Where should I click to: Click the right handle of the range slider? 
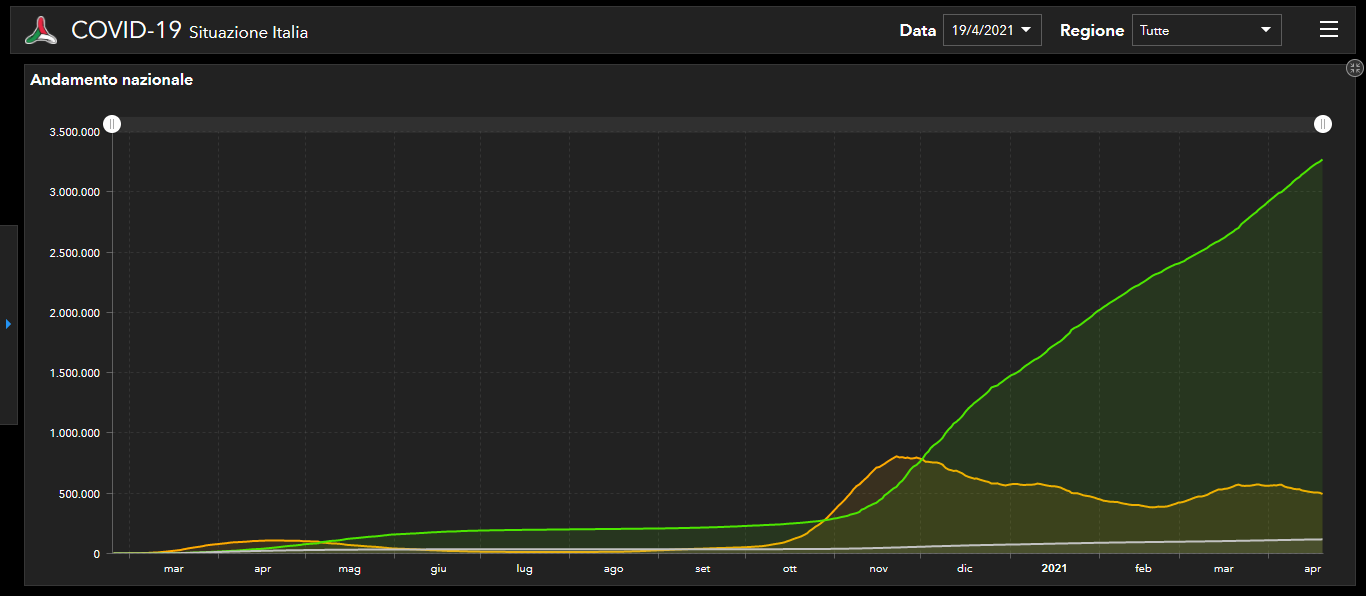[x=1322, y=124]
